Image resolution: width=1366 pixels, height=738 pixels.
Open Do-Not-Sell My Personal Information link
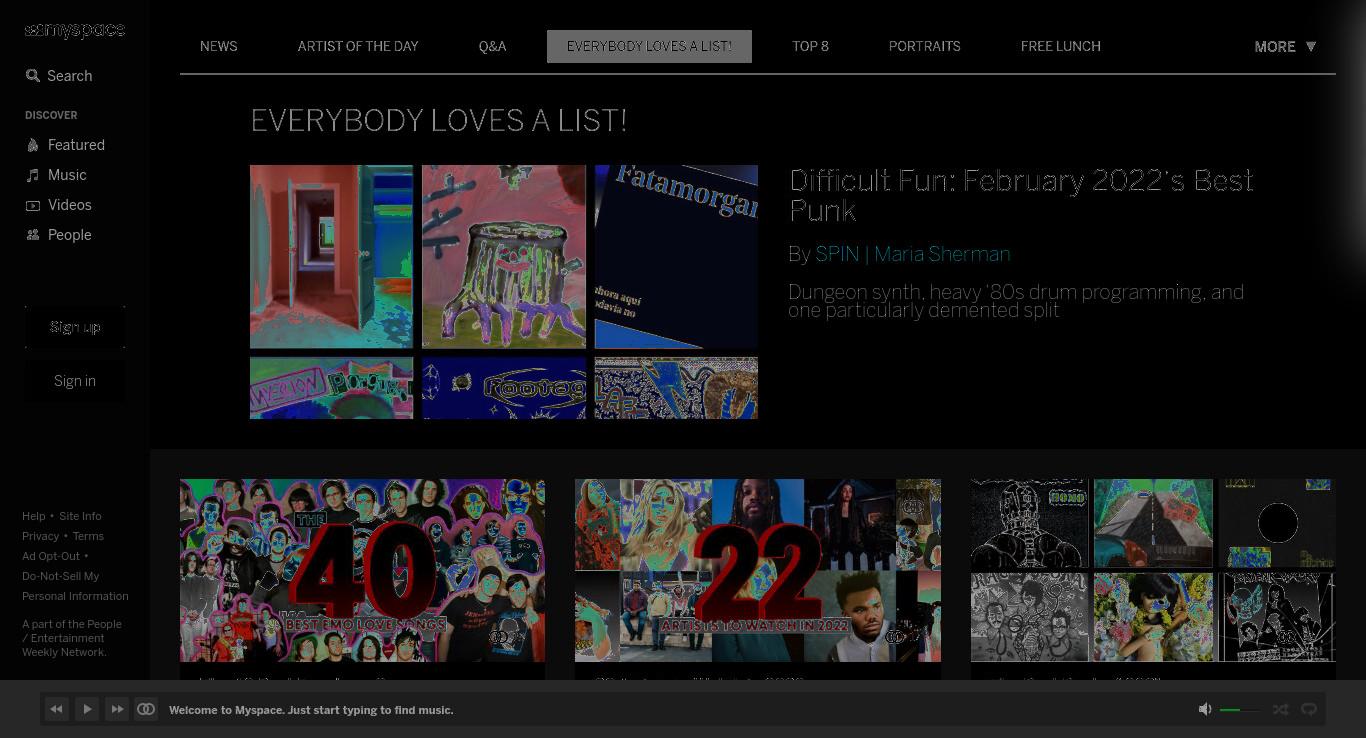pyautogui.click(x=75, y=586)
